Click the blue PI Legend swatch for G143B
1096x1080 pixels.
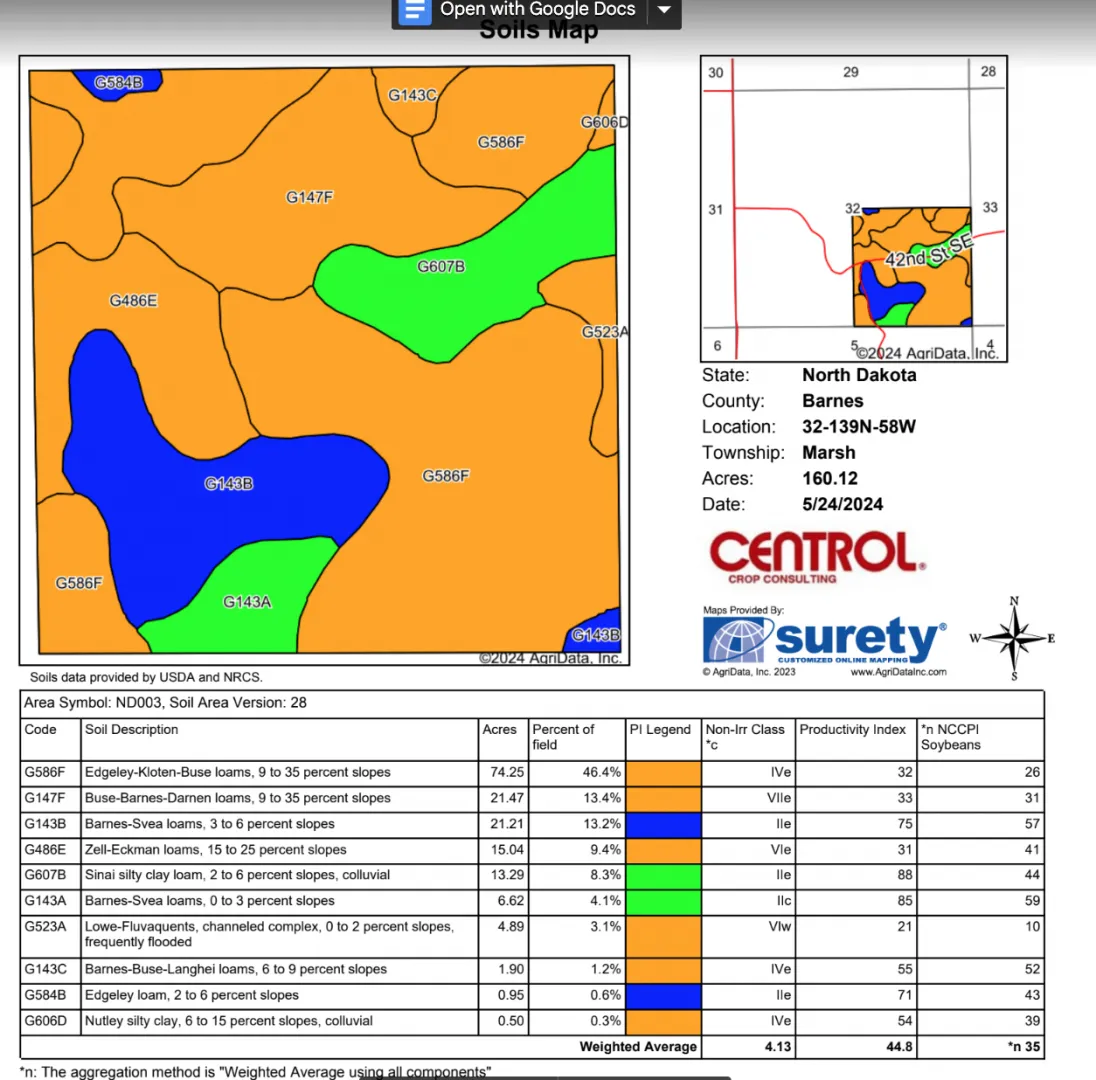pyautogui.click(x=662, y=824)
